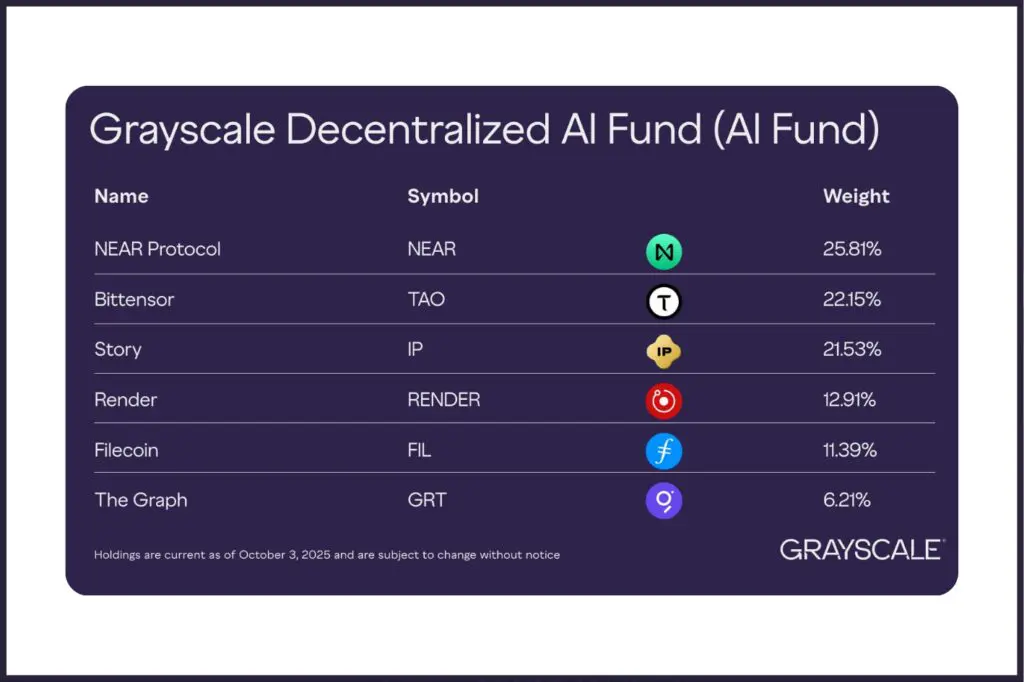Click the RENDER symbol text
This screenshot has width=1024, height=682.
(443, 400)
